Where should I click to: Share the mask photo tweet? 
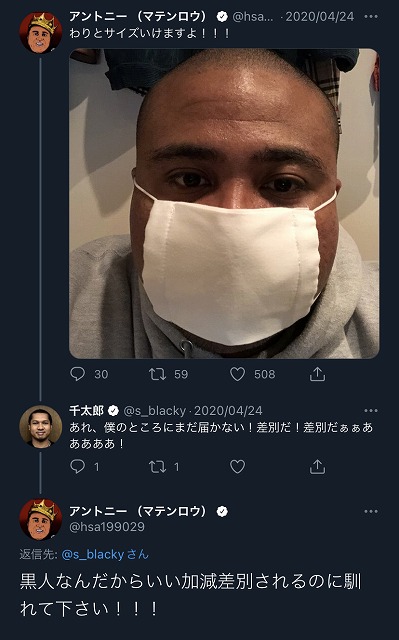point(317,374)
